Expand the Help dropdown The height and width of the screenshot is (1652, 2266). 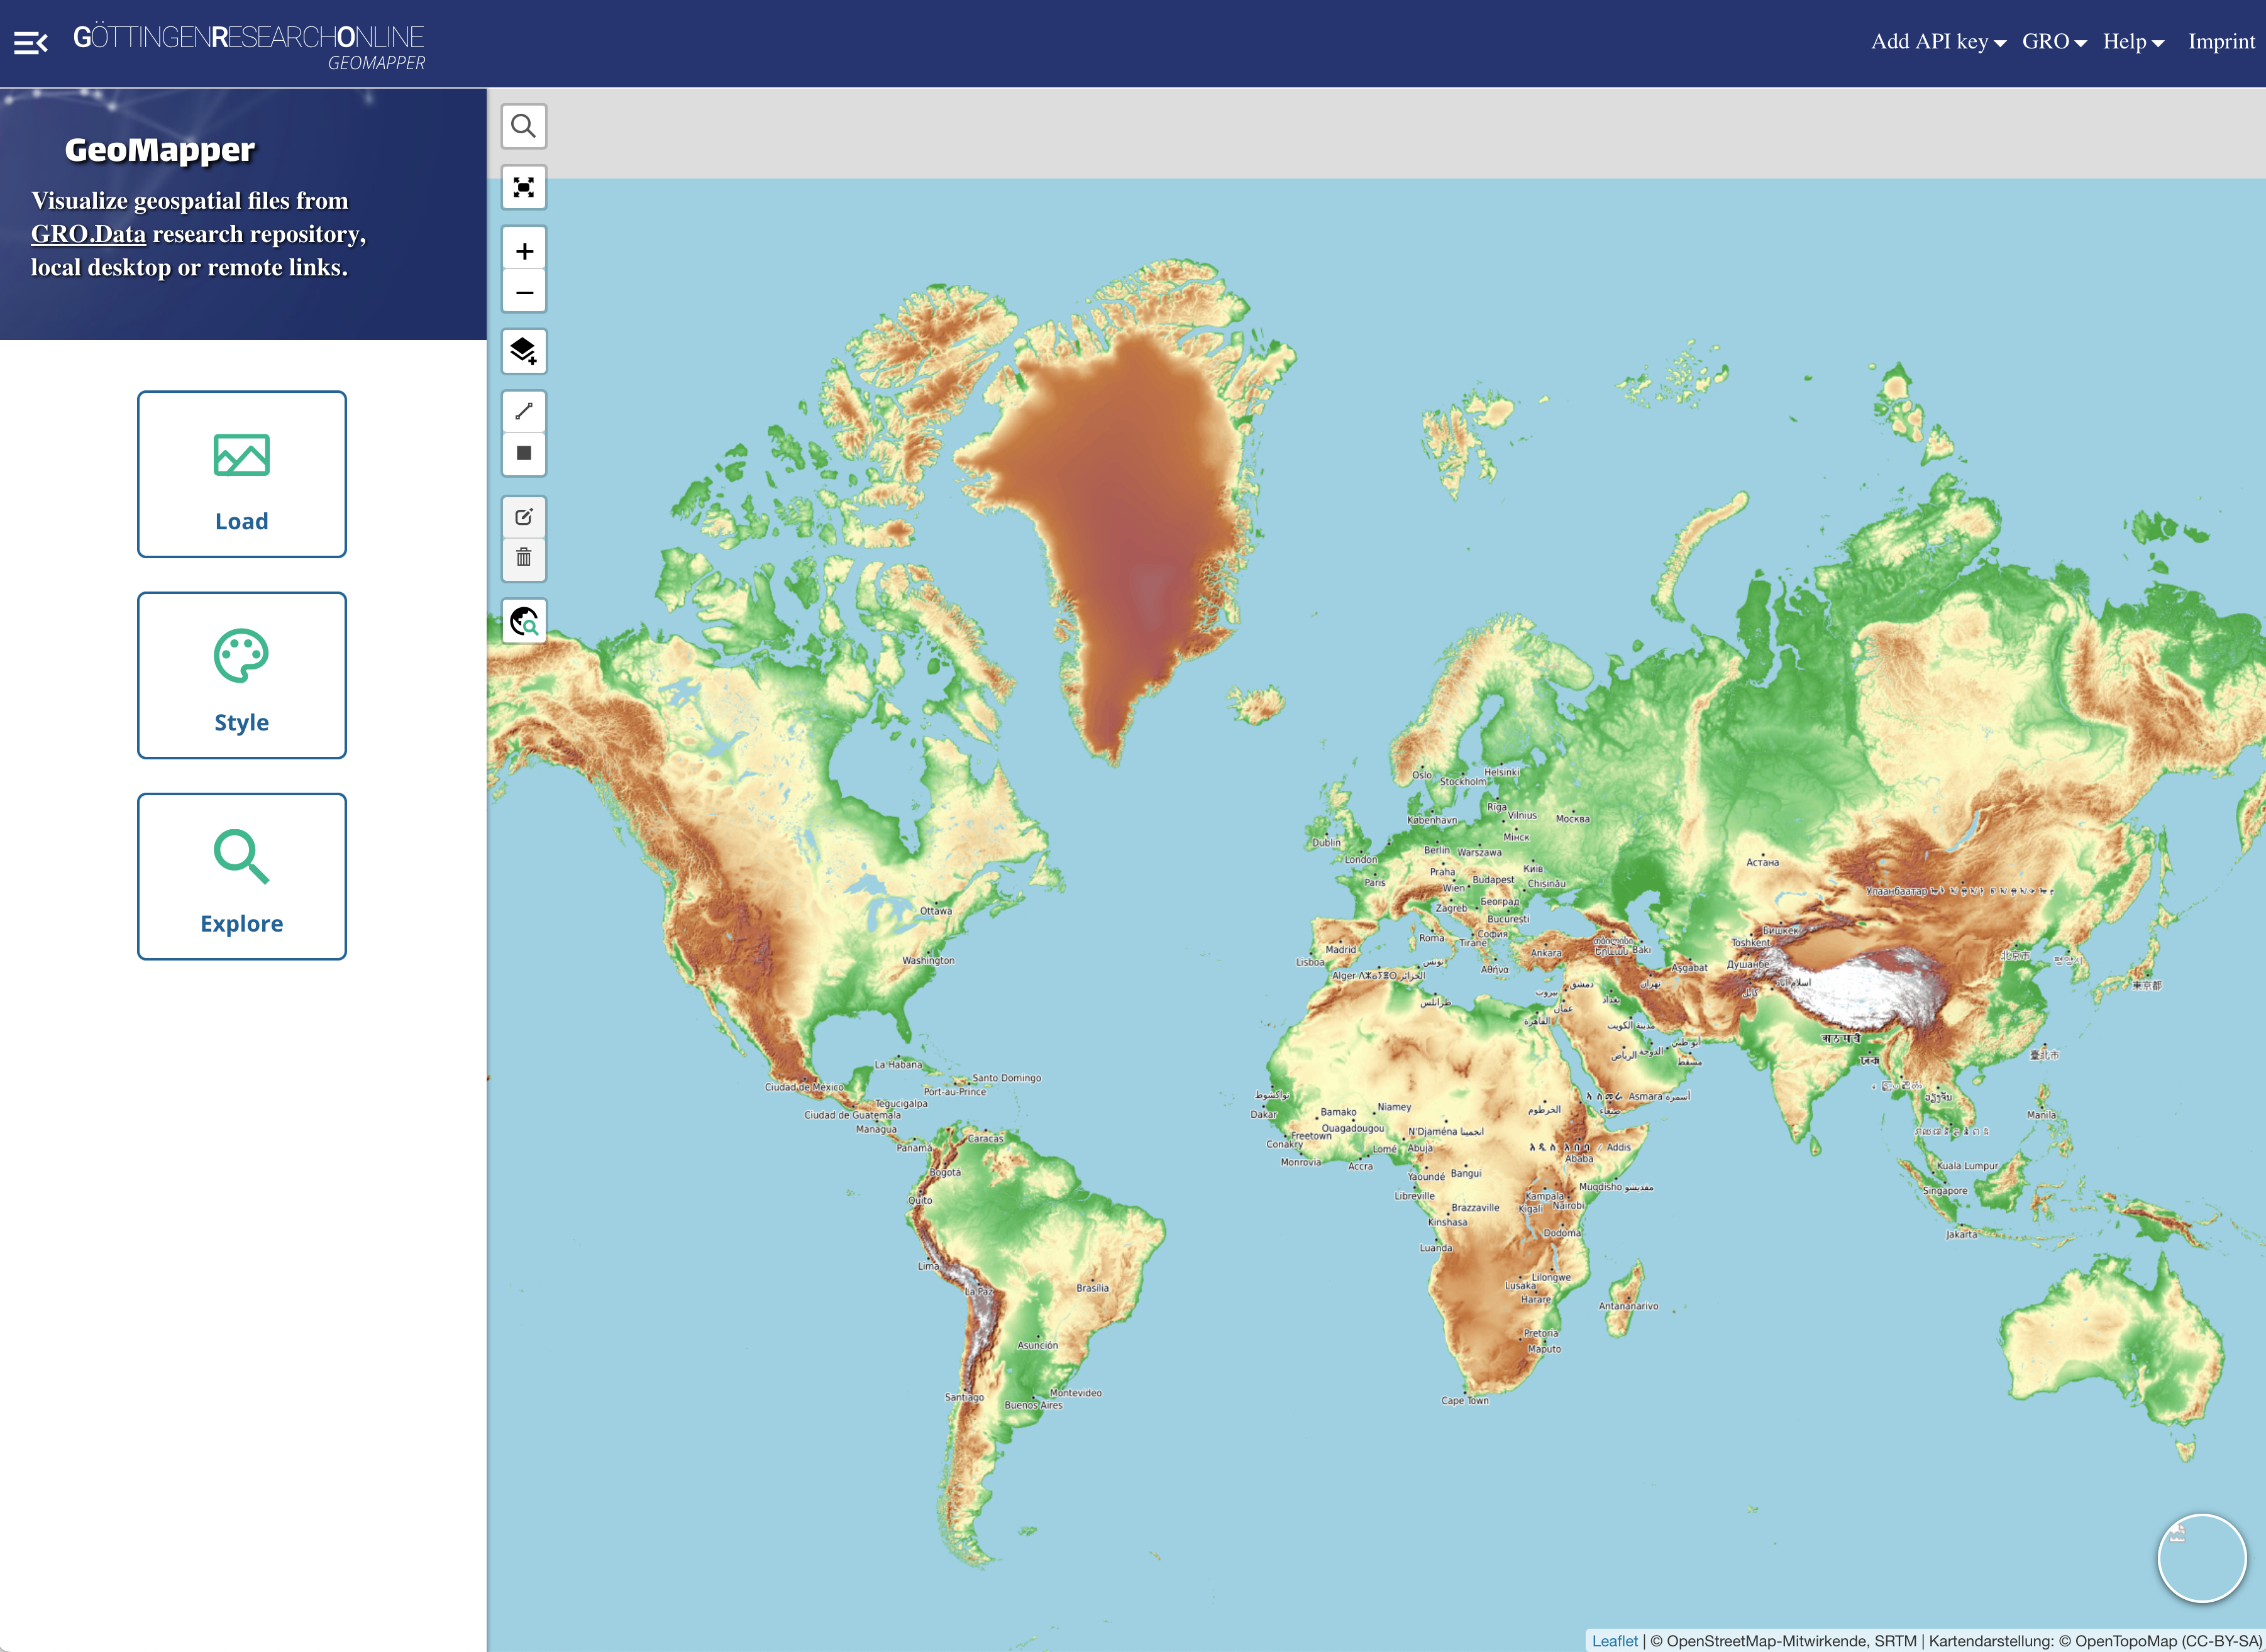tap(2132, 42)
